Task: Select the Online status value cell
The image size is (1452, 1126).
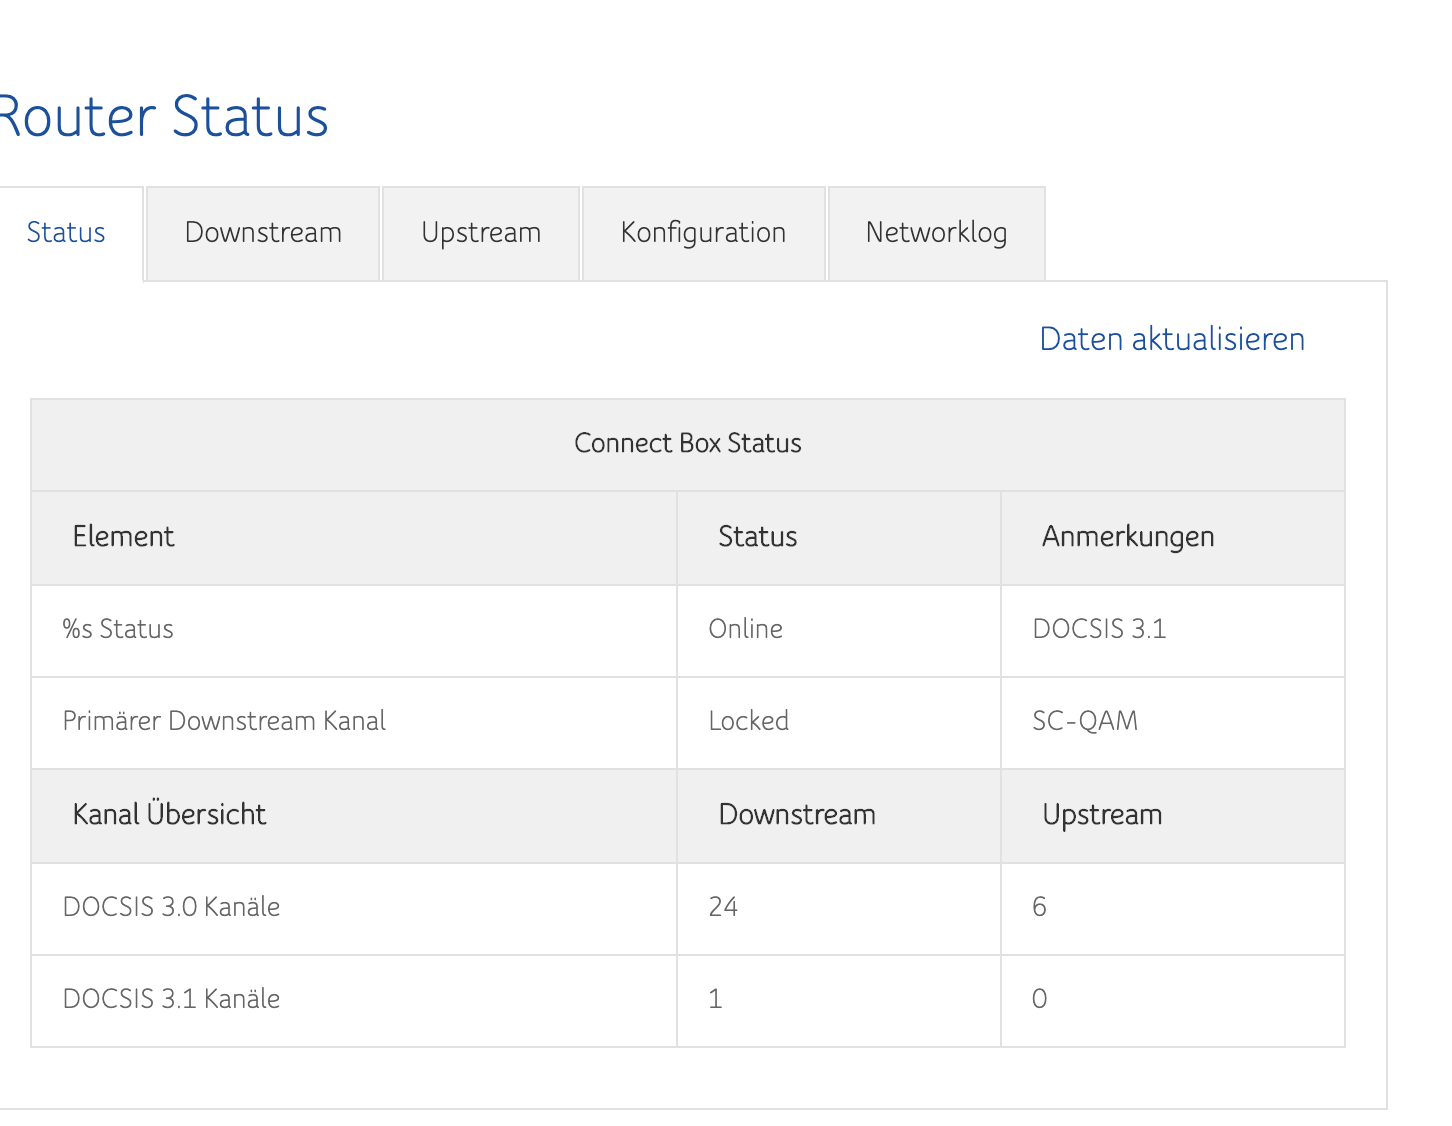Action: [746, 629]
